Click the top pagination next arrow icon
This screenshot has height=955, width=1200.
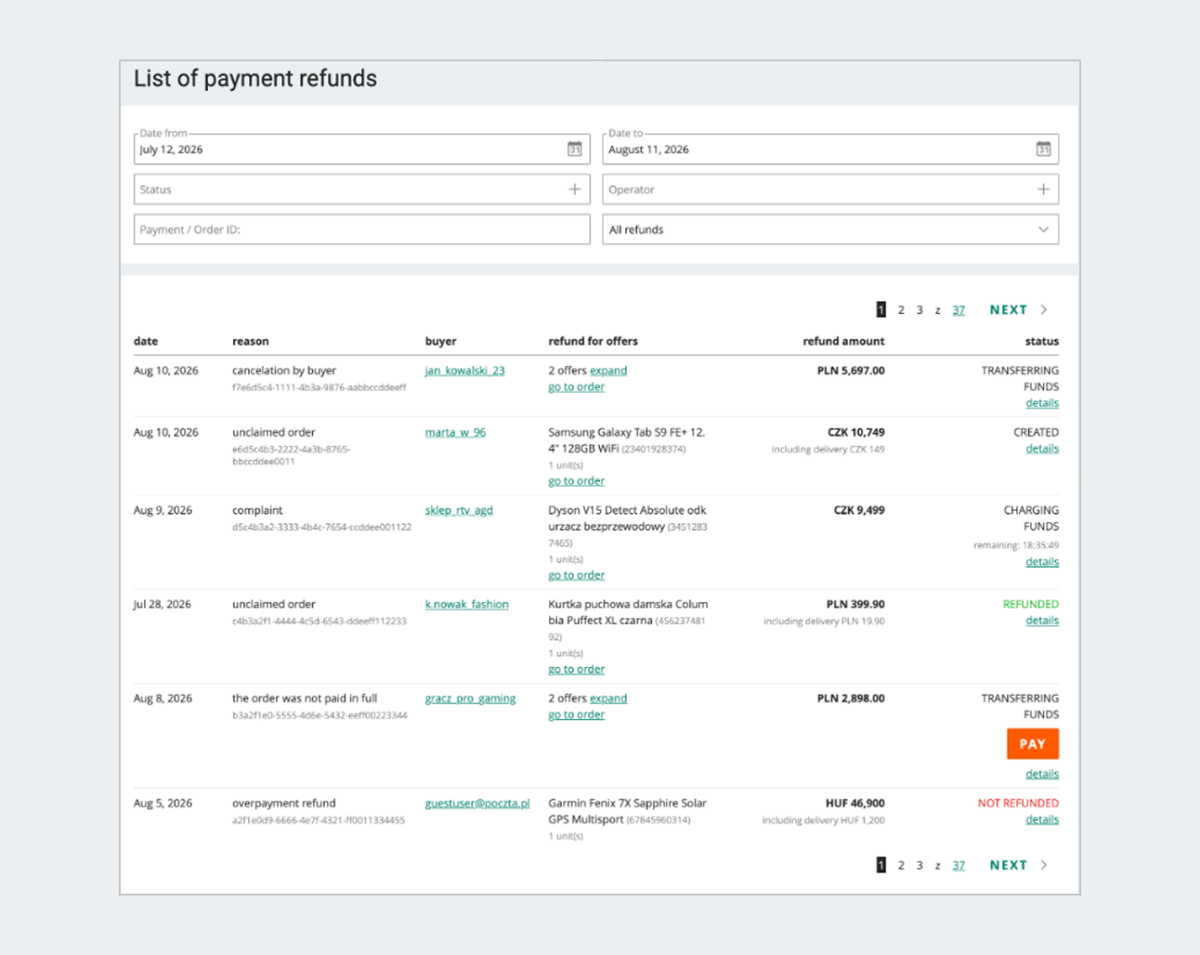[1044, 310]
